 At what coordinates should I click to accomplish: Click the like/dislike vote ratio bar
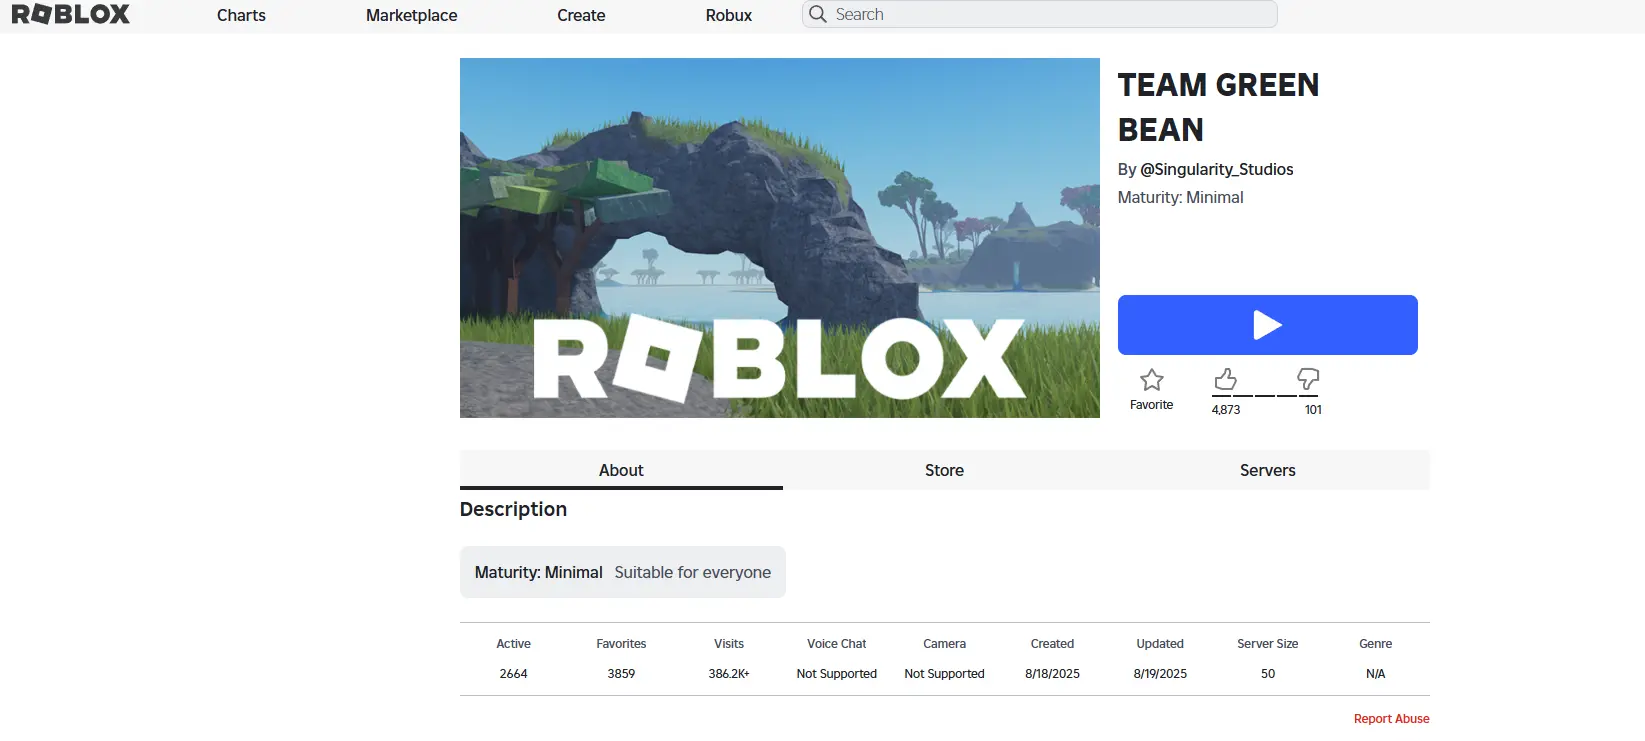[x=1266, y=396]
